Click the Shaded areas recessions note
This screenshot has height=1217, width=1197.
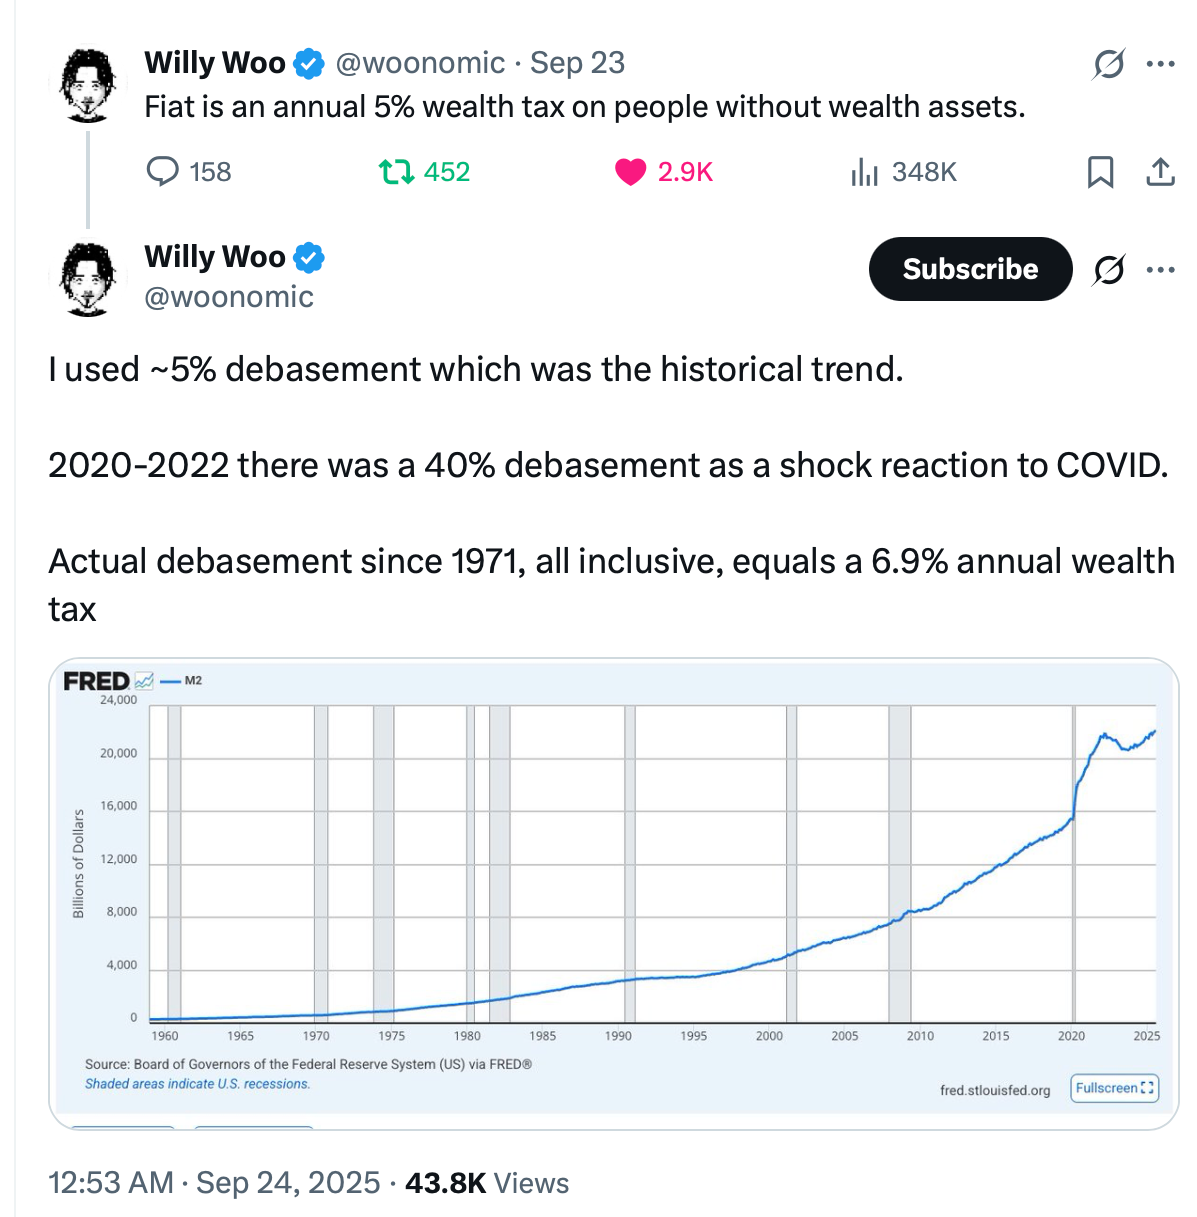coord(196,1084)
